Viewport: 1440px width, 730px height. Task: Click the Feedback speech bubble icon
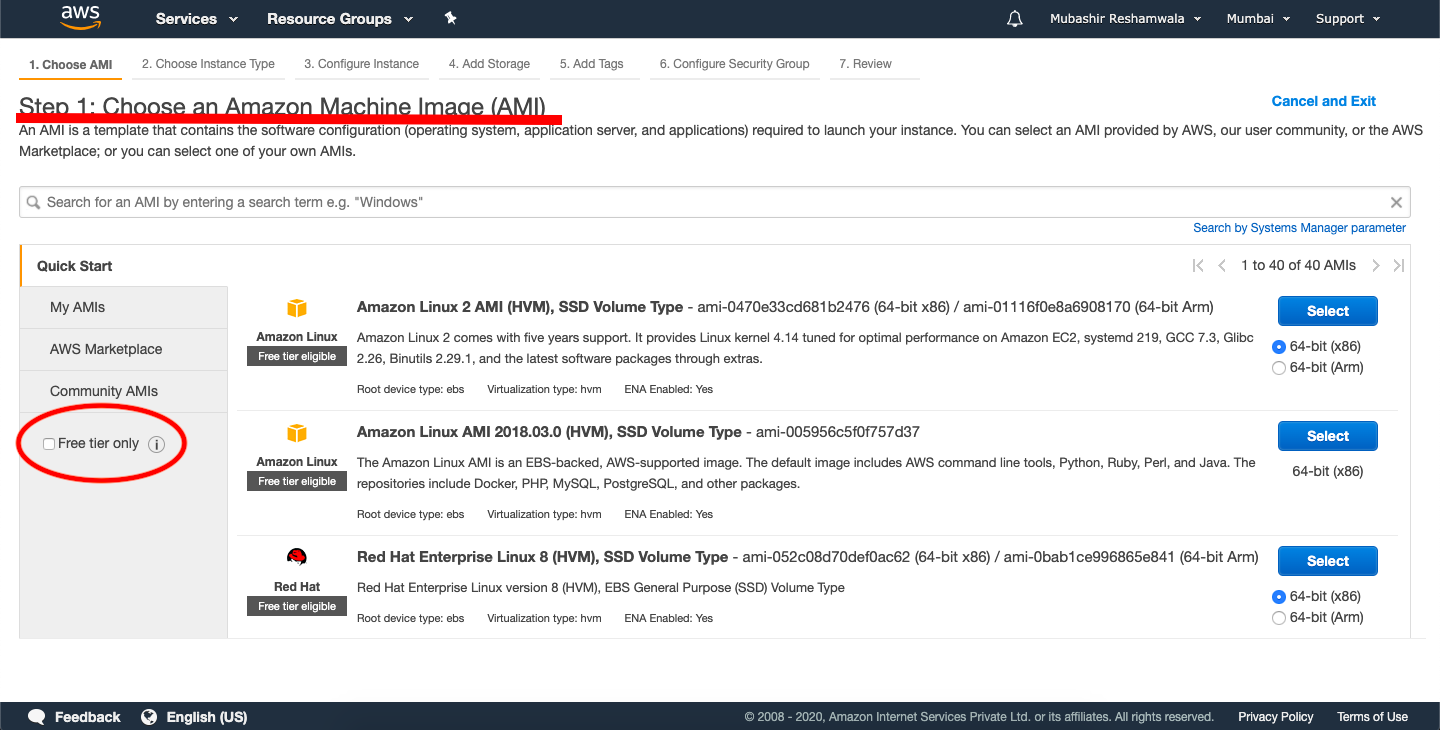click(x=37, y=717)
